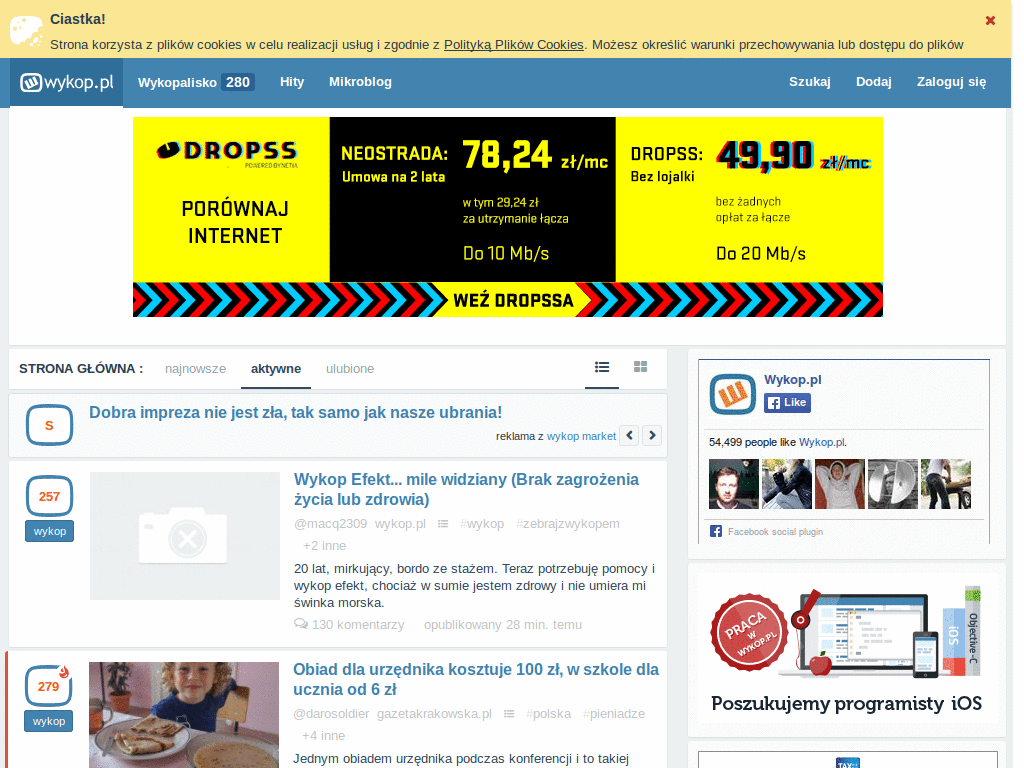The image size is (1024, 768).
Task: Select the aktywne tab
Action: coord(276,368)
